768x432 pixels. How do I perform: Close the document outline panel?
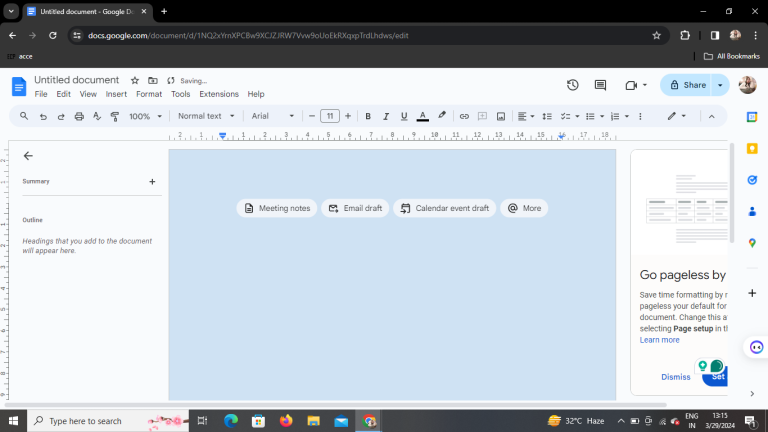(28, 156)
